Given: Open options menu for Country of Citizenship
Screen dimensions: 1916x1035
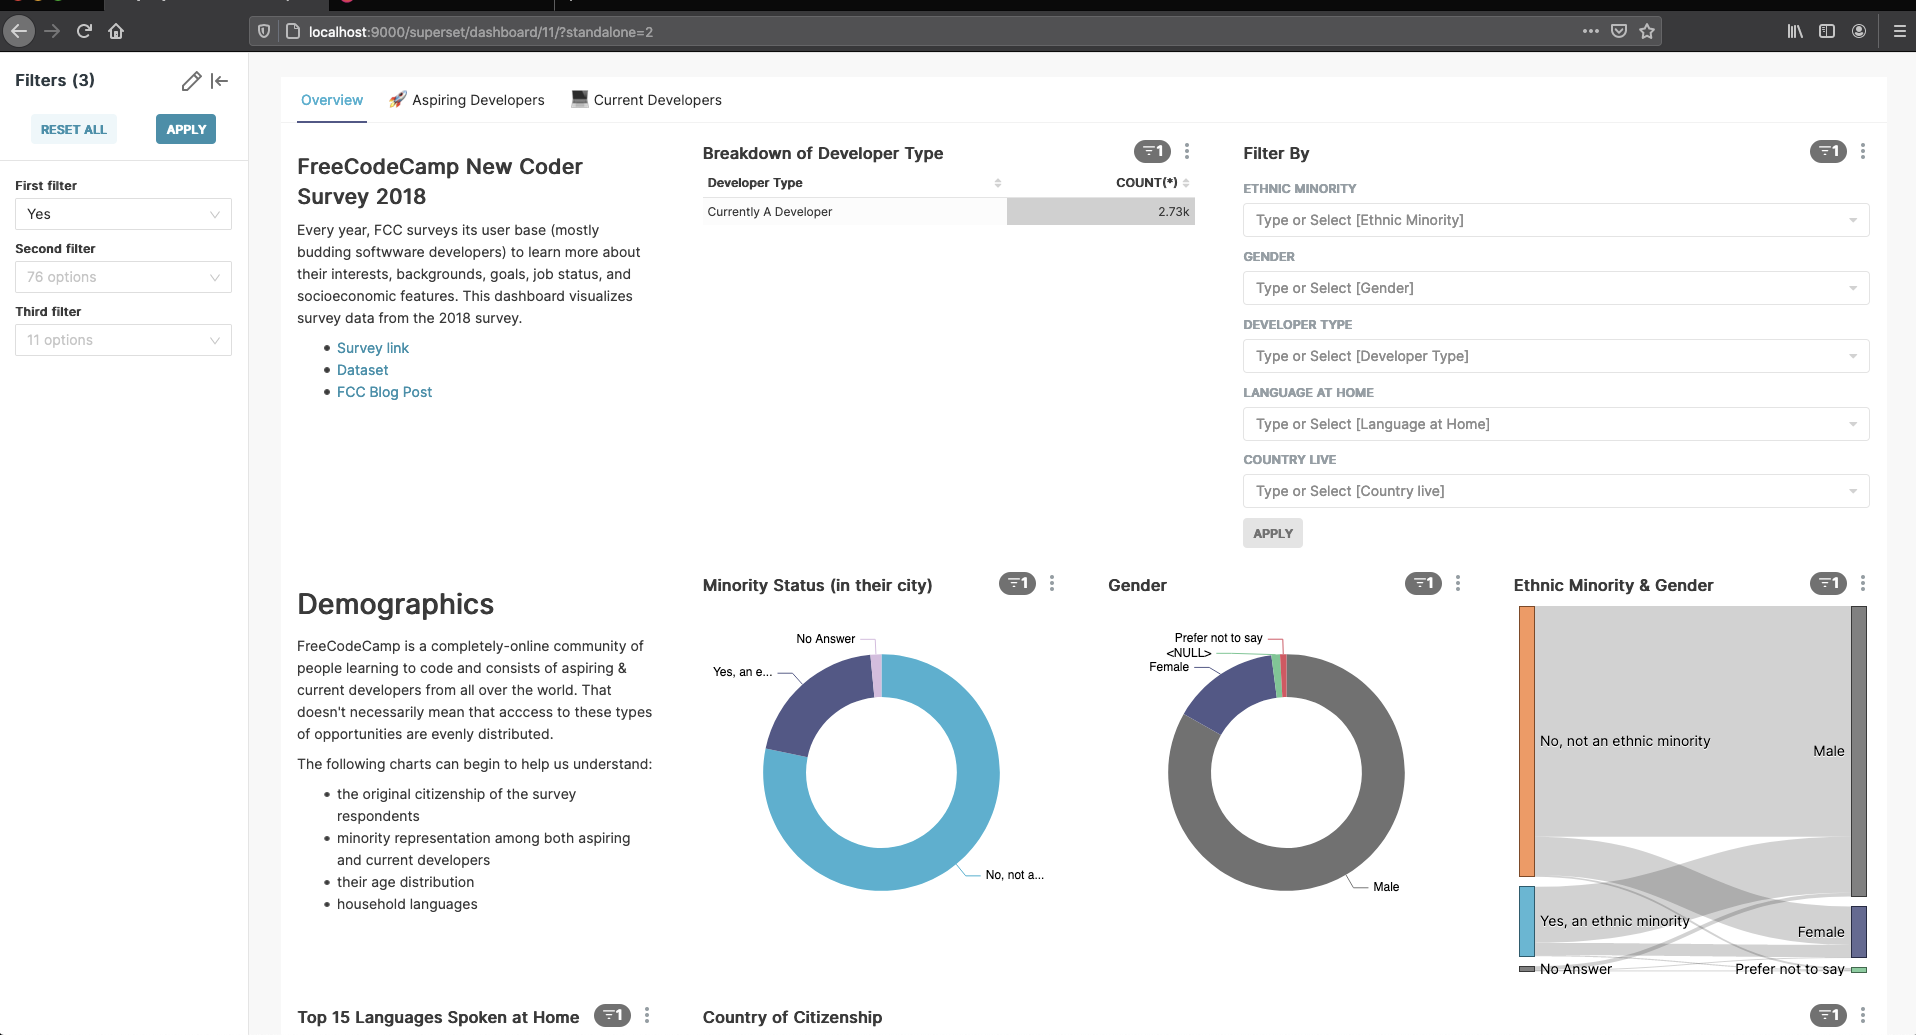Looking at the screenshot, I should tap(1863, 1015).
